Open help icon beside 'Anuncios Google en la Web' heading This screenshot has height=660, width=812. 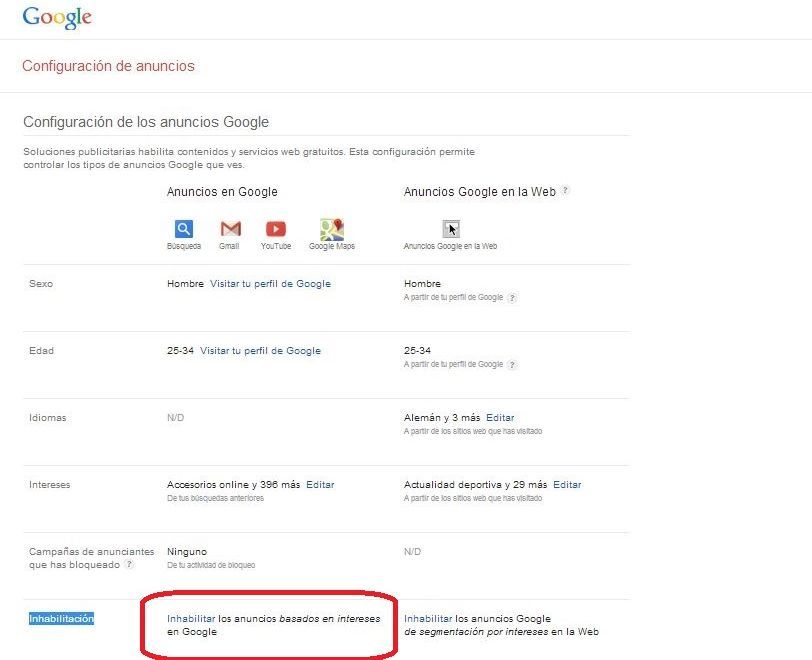click(566, 190)
